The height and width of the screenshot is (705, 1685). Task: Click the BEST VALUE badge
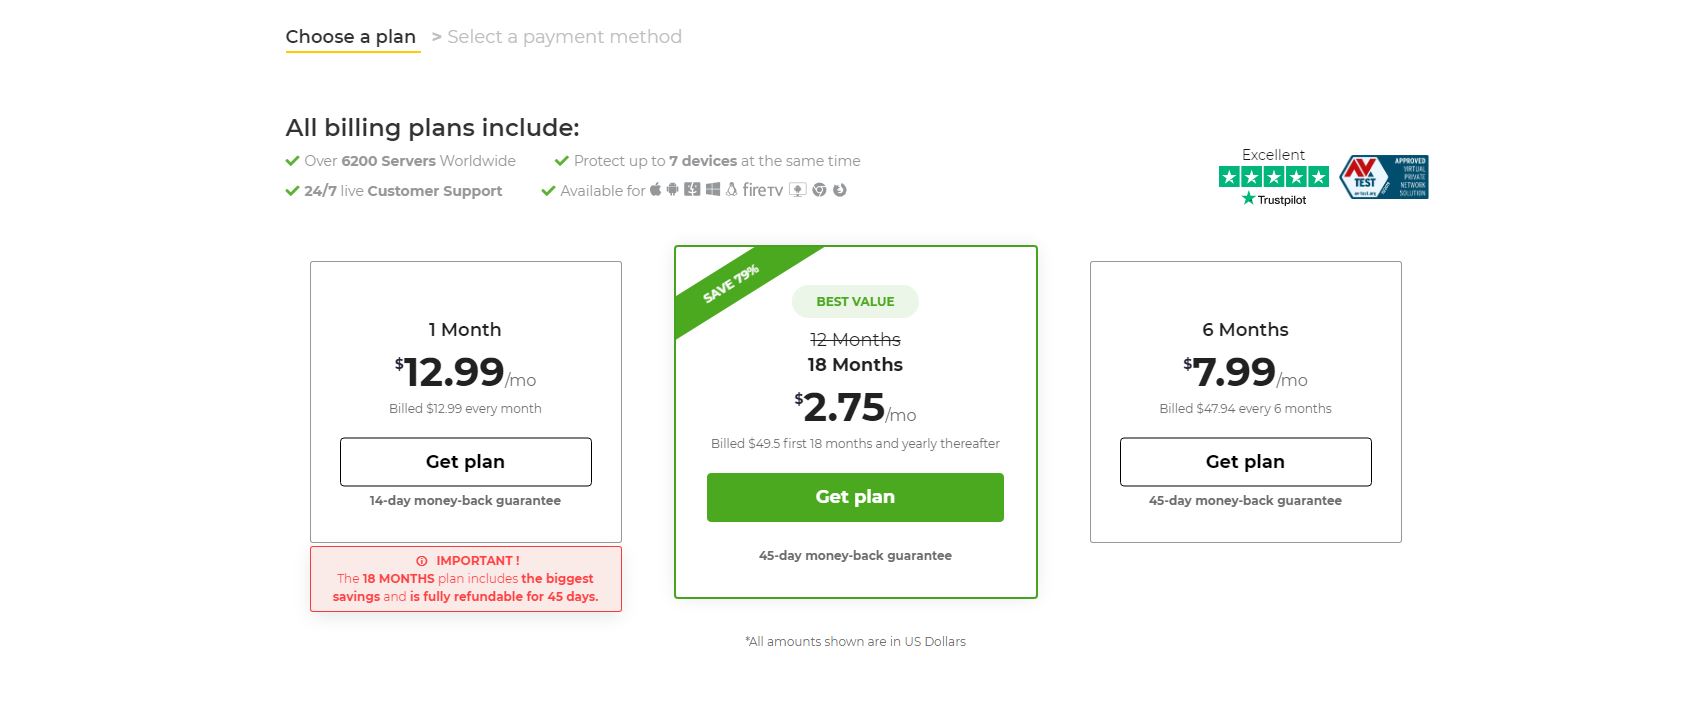(x=855, y=301)
